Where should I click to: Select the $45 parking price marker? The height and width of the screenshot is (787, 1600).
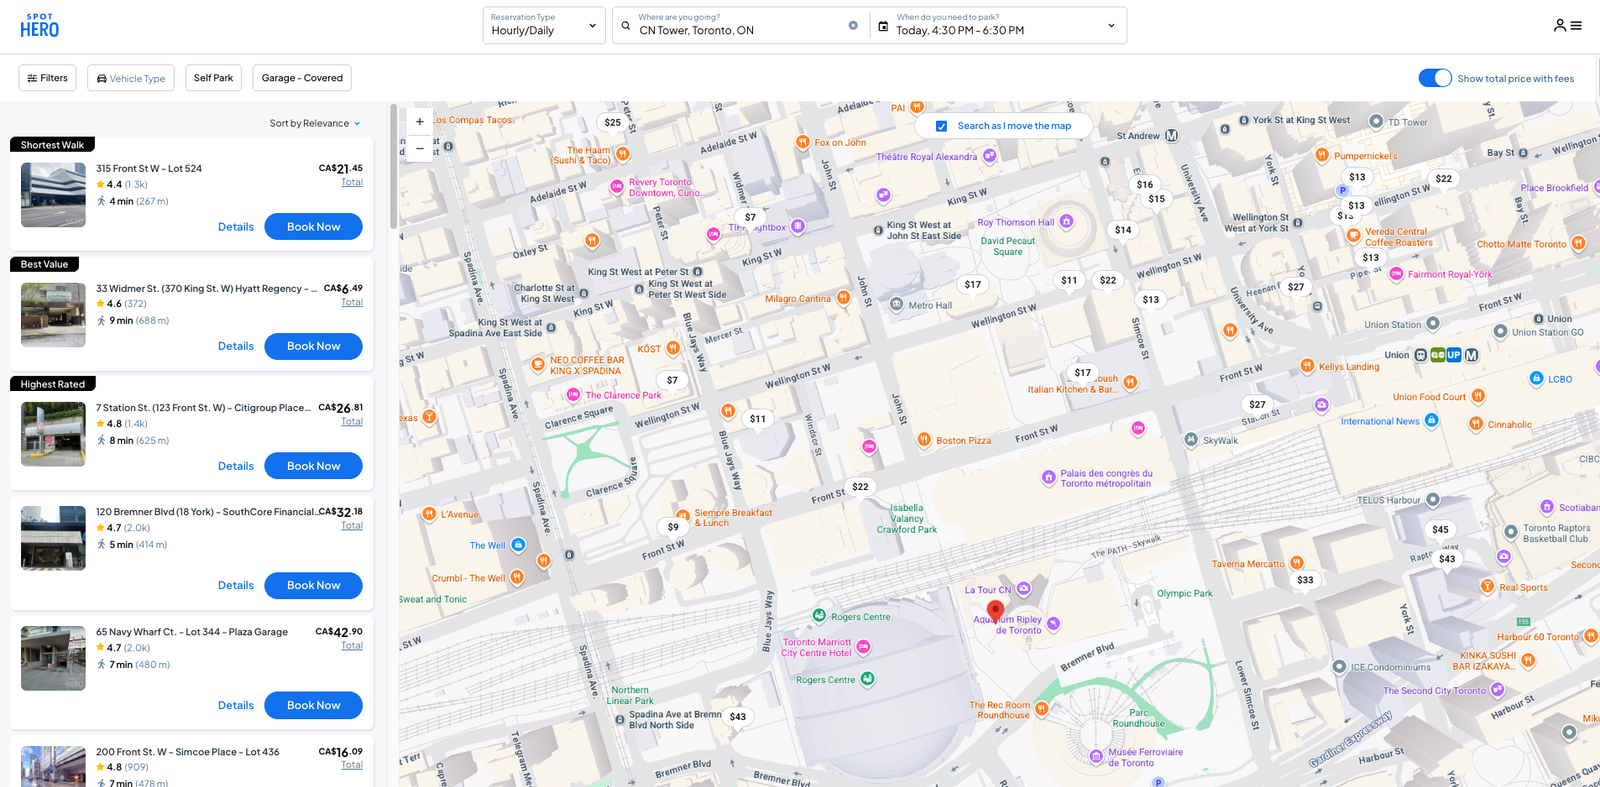pyautogui.click(x=1440, y=530)
